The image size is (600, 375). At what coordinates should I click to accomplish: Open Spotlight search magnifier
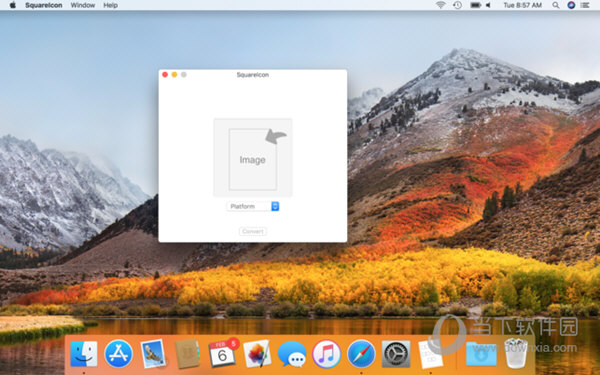tap(556, 5)
